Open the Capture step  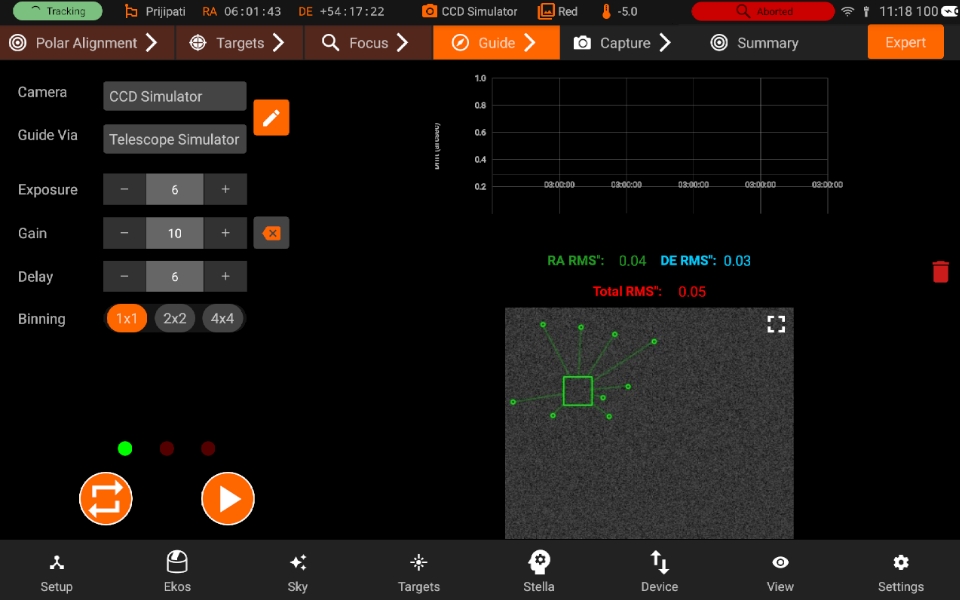624,43
